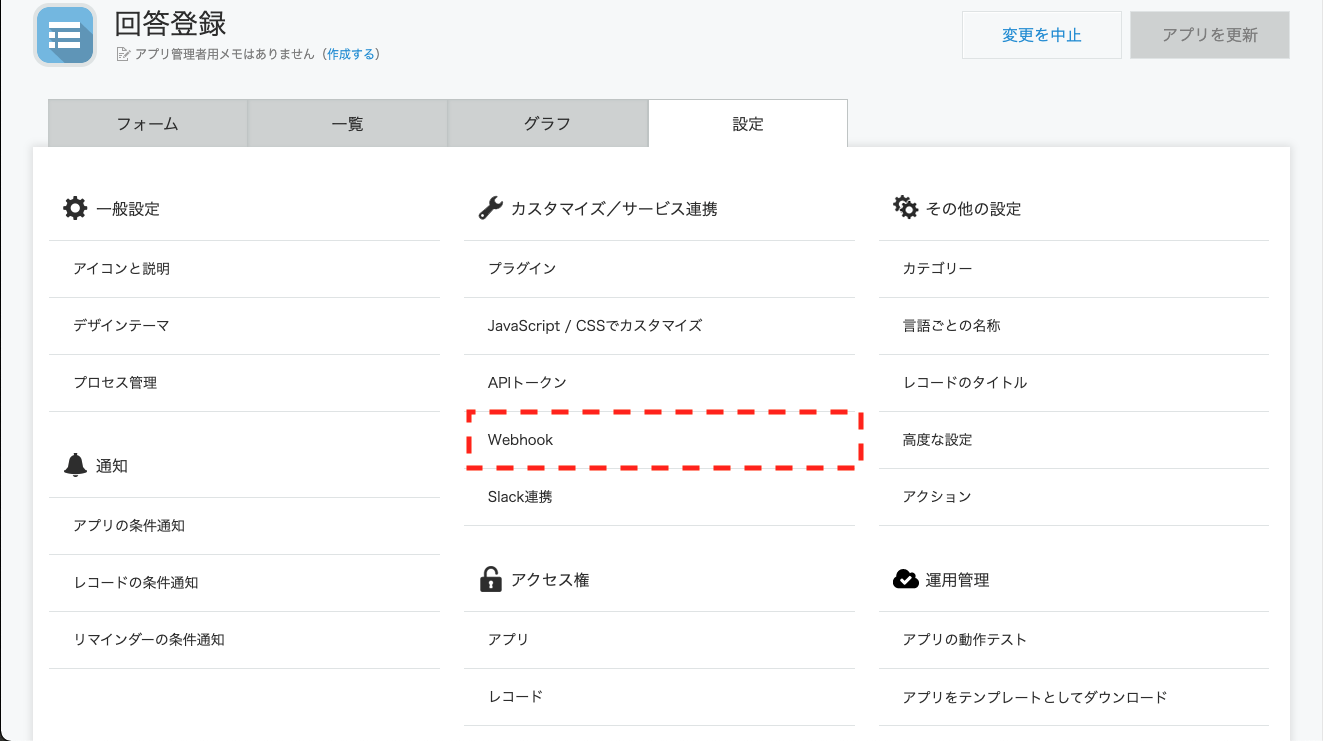Go to プロセス管理 settings
The height and width of the screenshot is (741, 1323).
(115, 383)
